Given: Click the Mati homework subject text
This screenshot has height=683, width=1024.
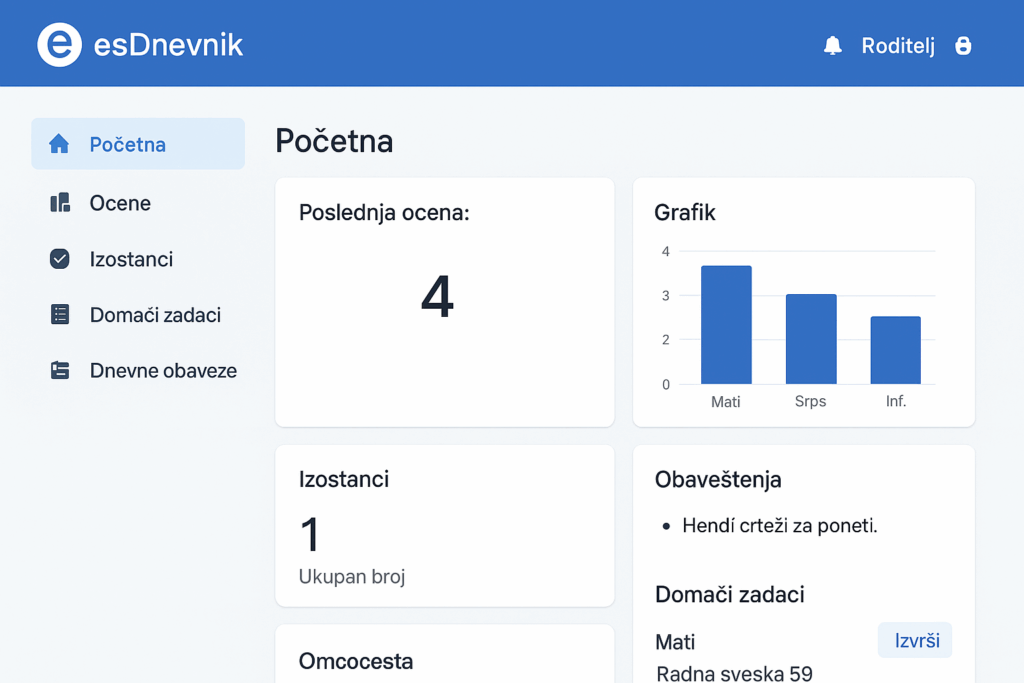Looking at the screenshot, I should click(675, 642).
